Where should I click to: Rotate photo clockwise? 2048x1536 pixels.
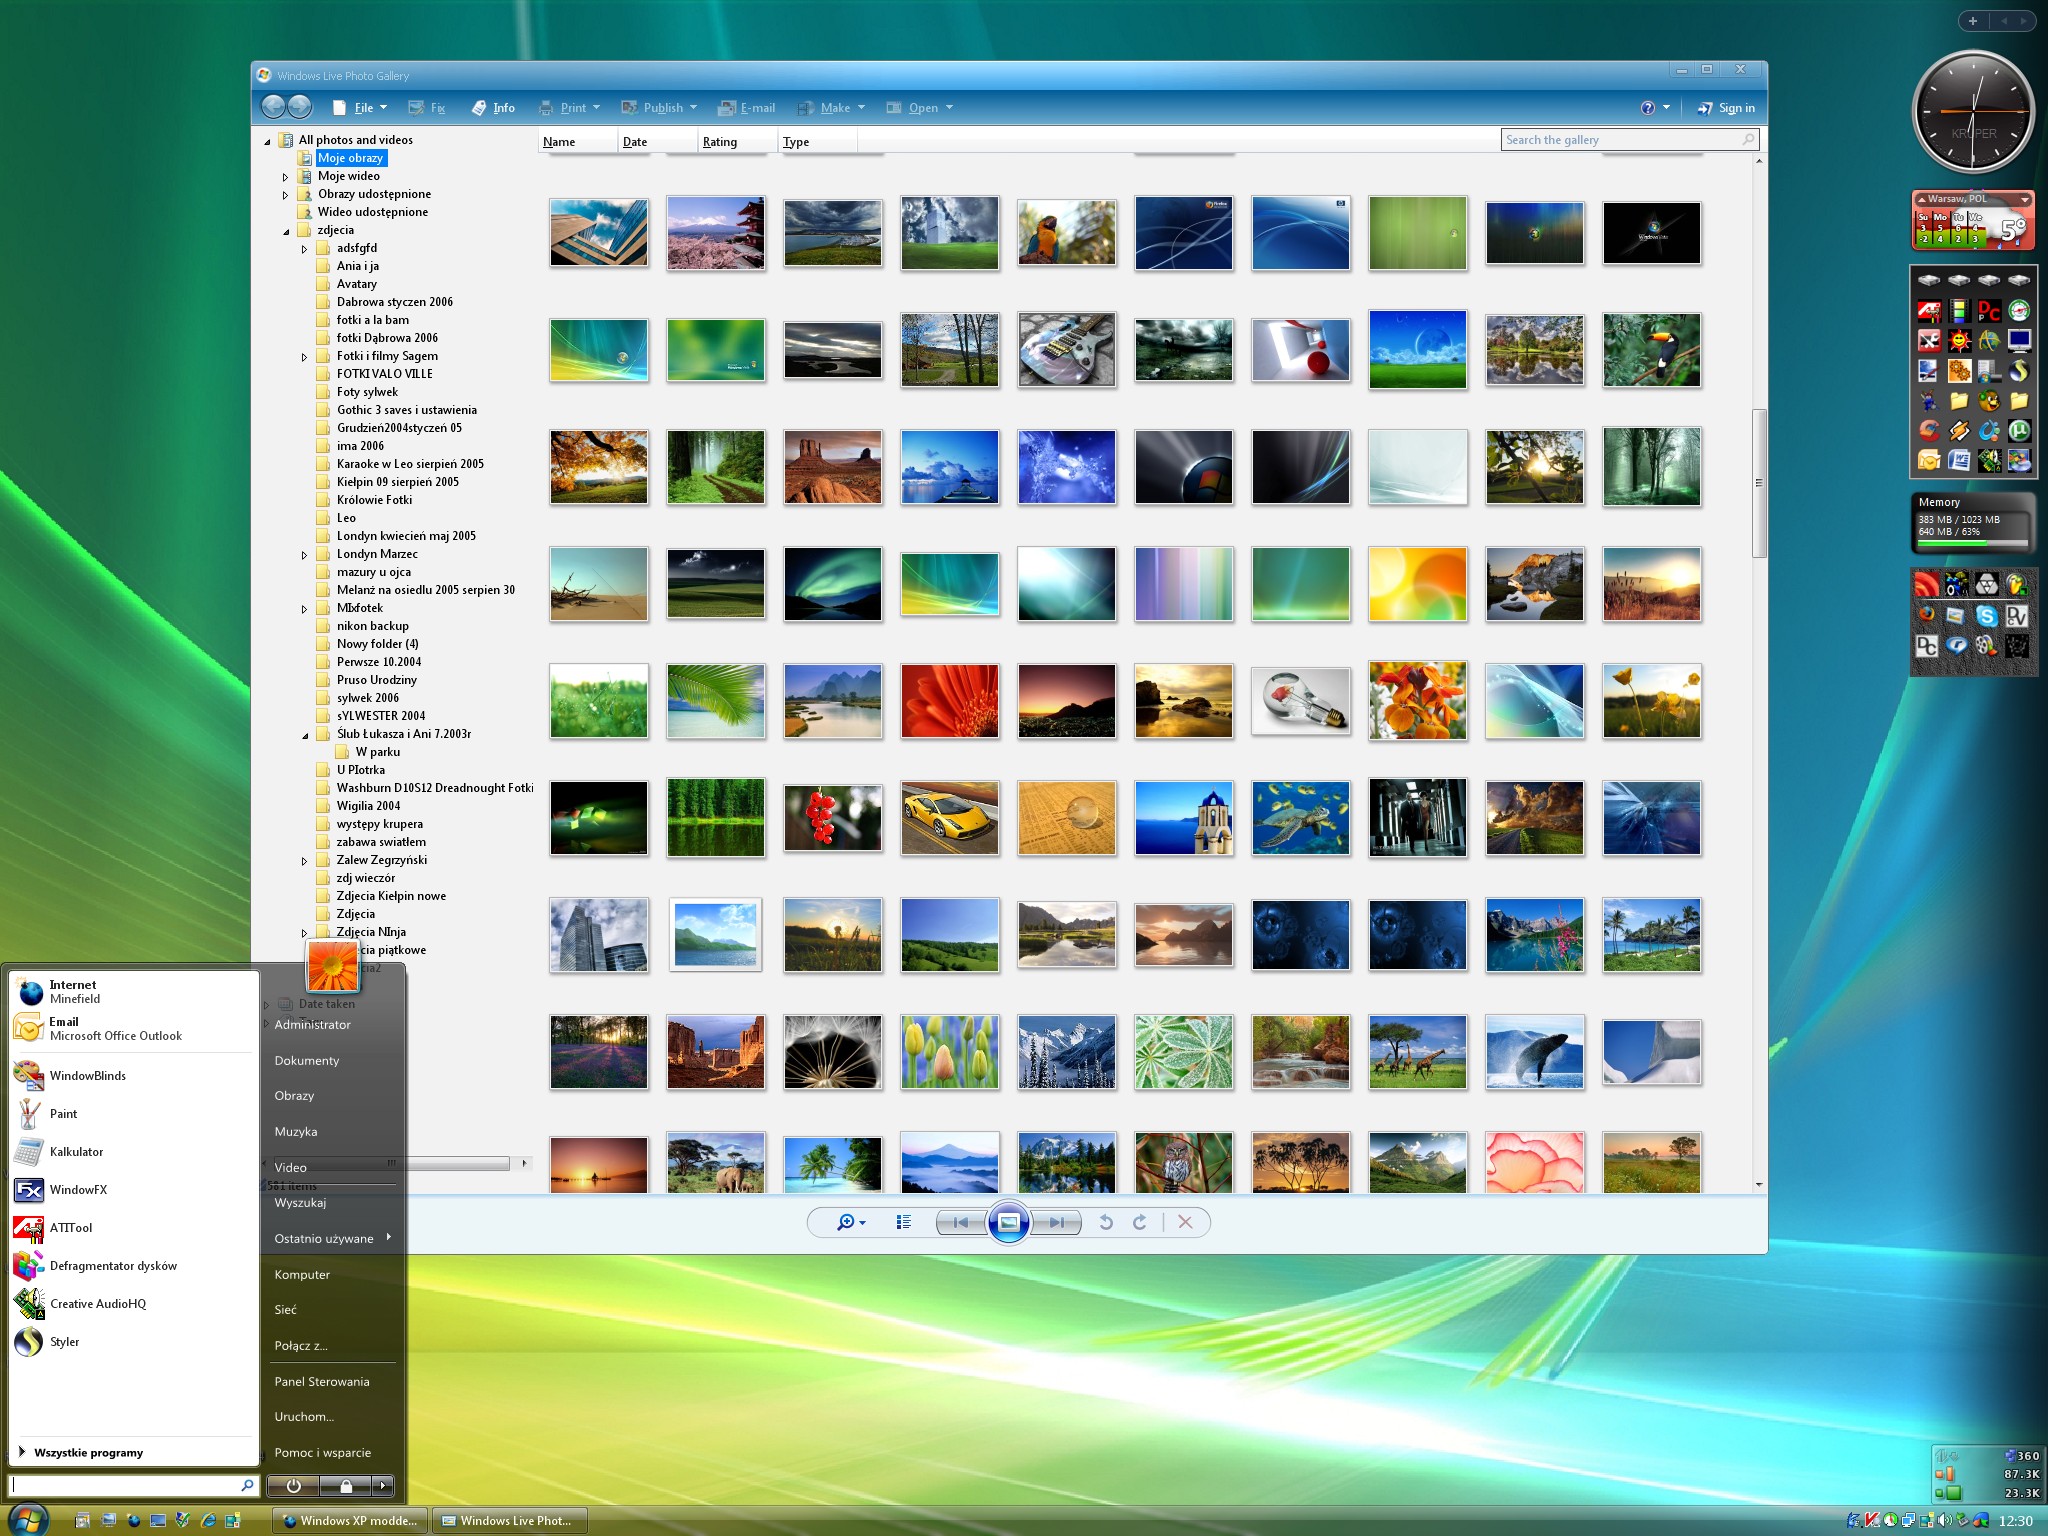1141,1222
